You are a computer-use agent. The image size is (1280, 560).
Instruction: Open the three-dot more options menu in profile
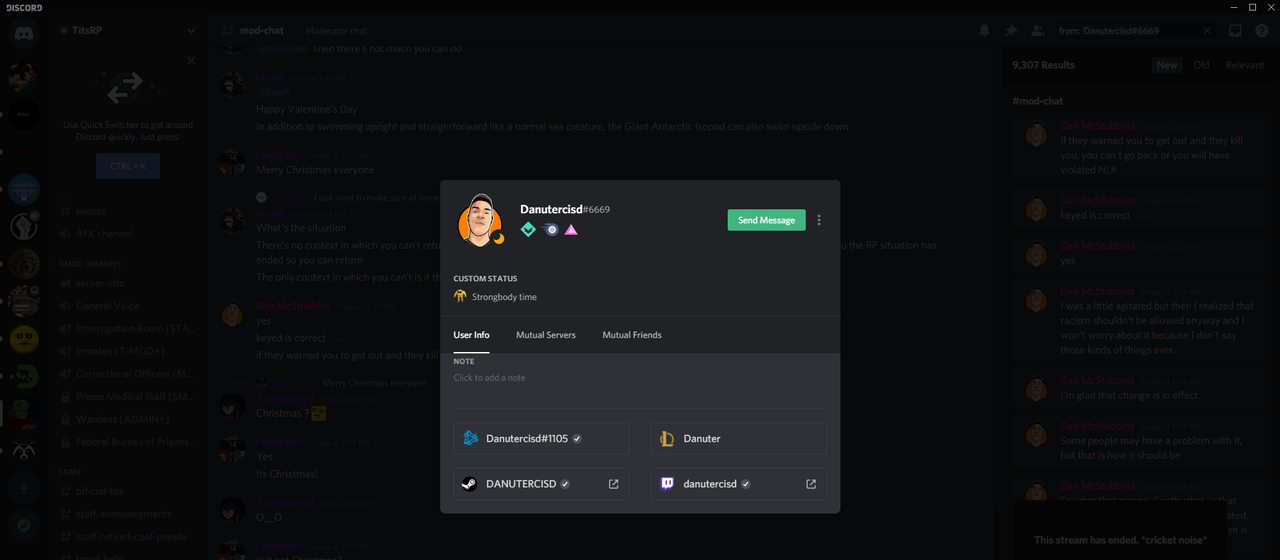tap(819, 220)
